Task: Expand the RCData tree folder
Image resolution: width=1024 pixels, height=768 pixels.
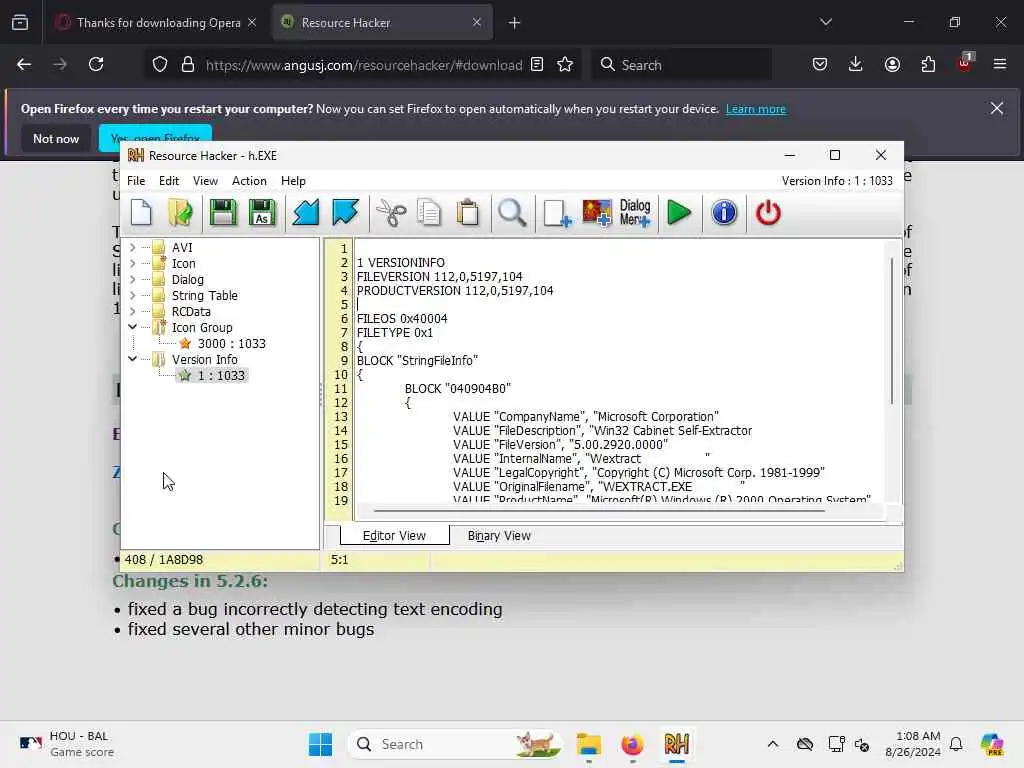Action: click(133, 312)
